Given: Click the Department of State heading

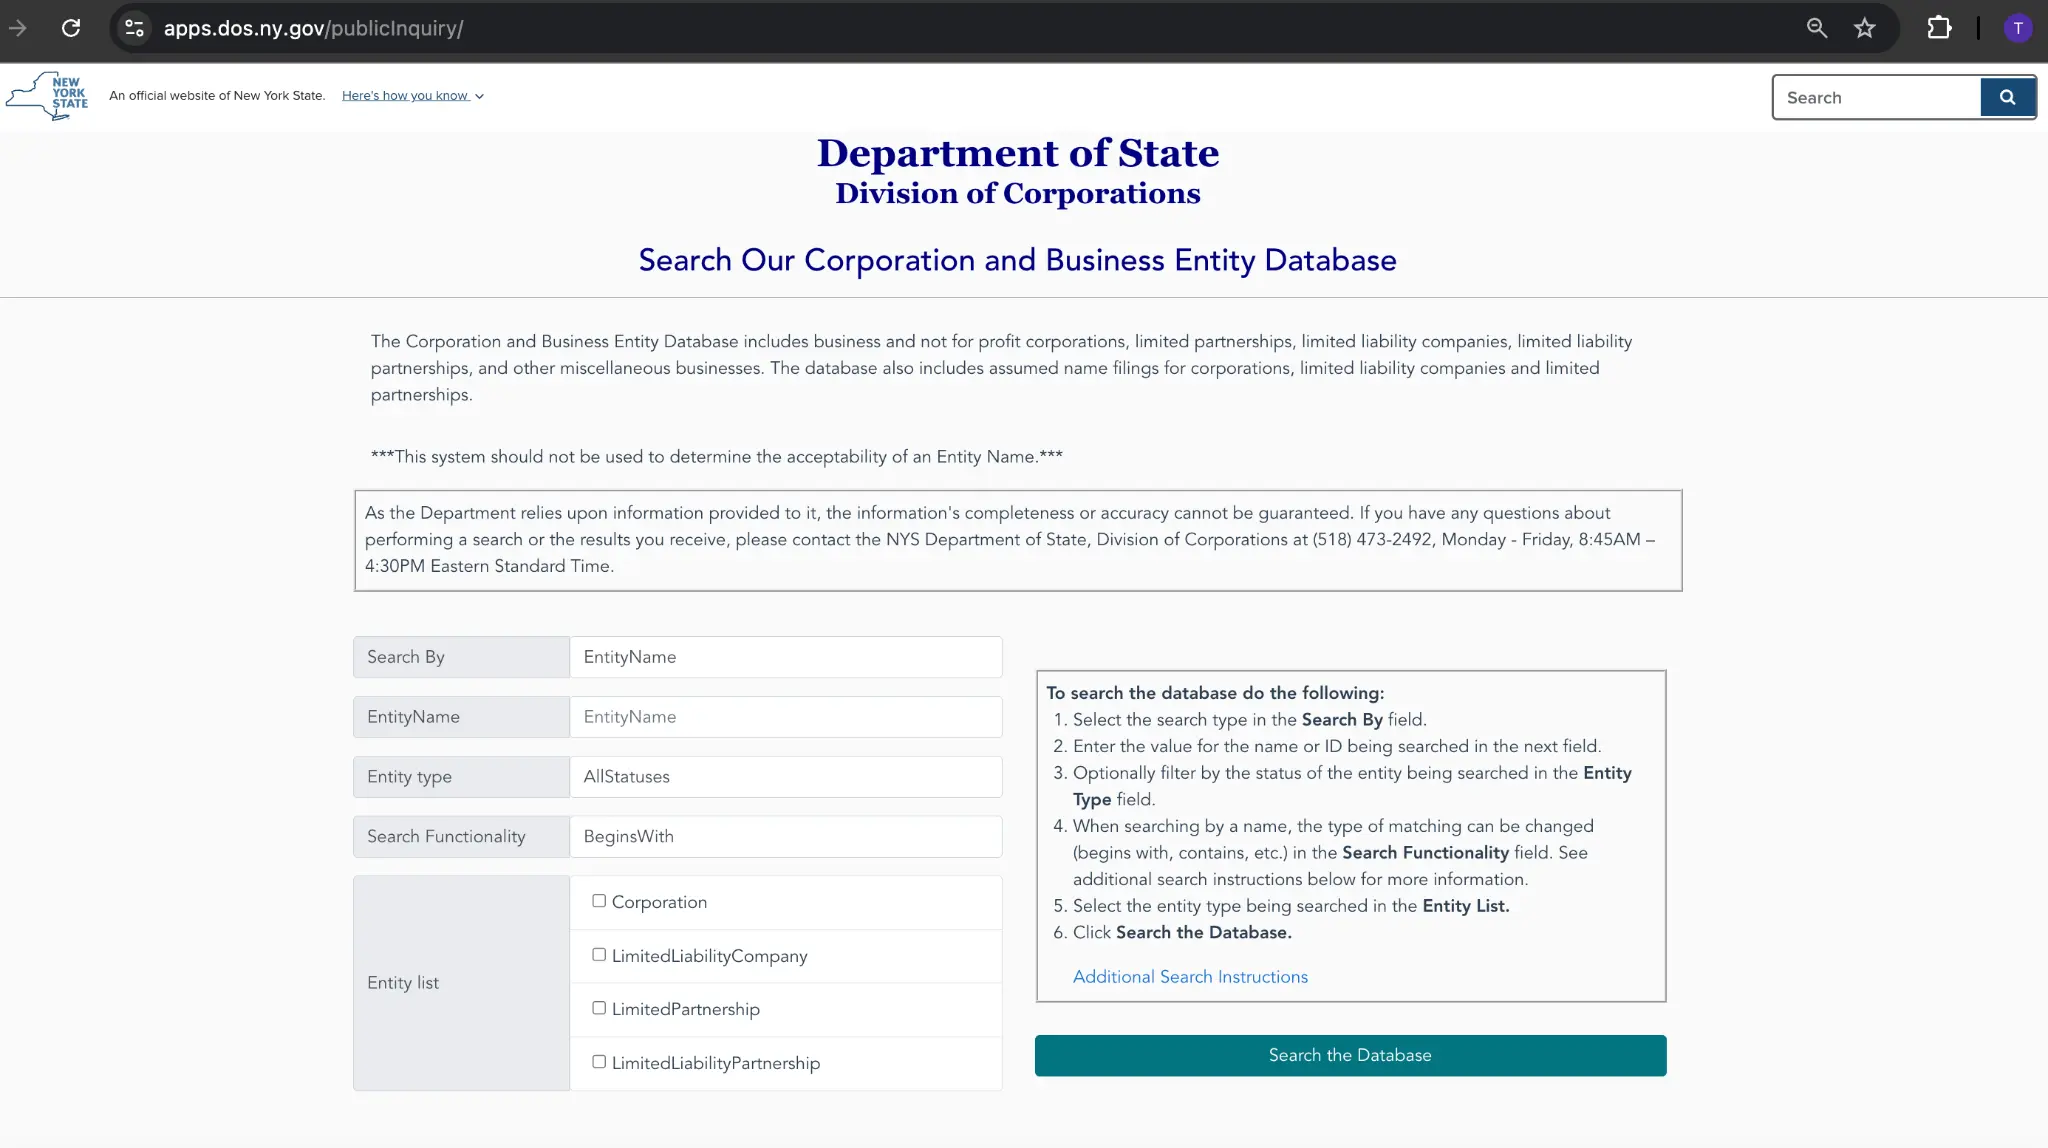Looking at the screenshot, I should [1018, 153].
